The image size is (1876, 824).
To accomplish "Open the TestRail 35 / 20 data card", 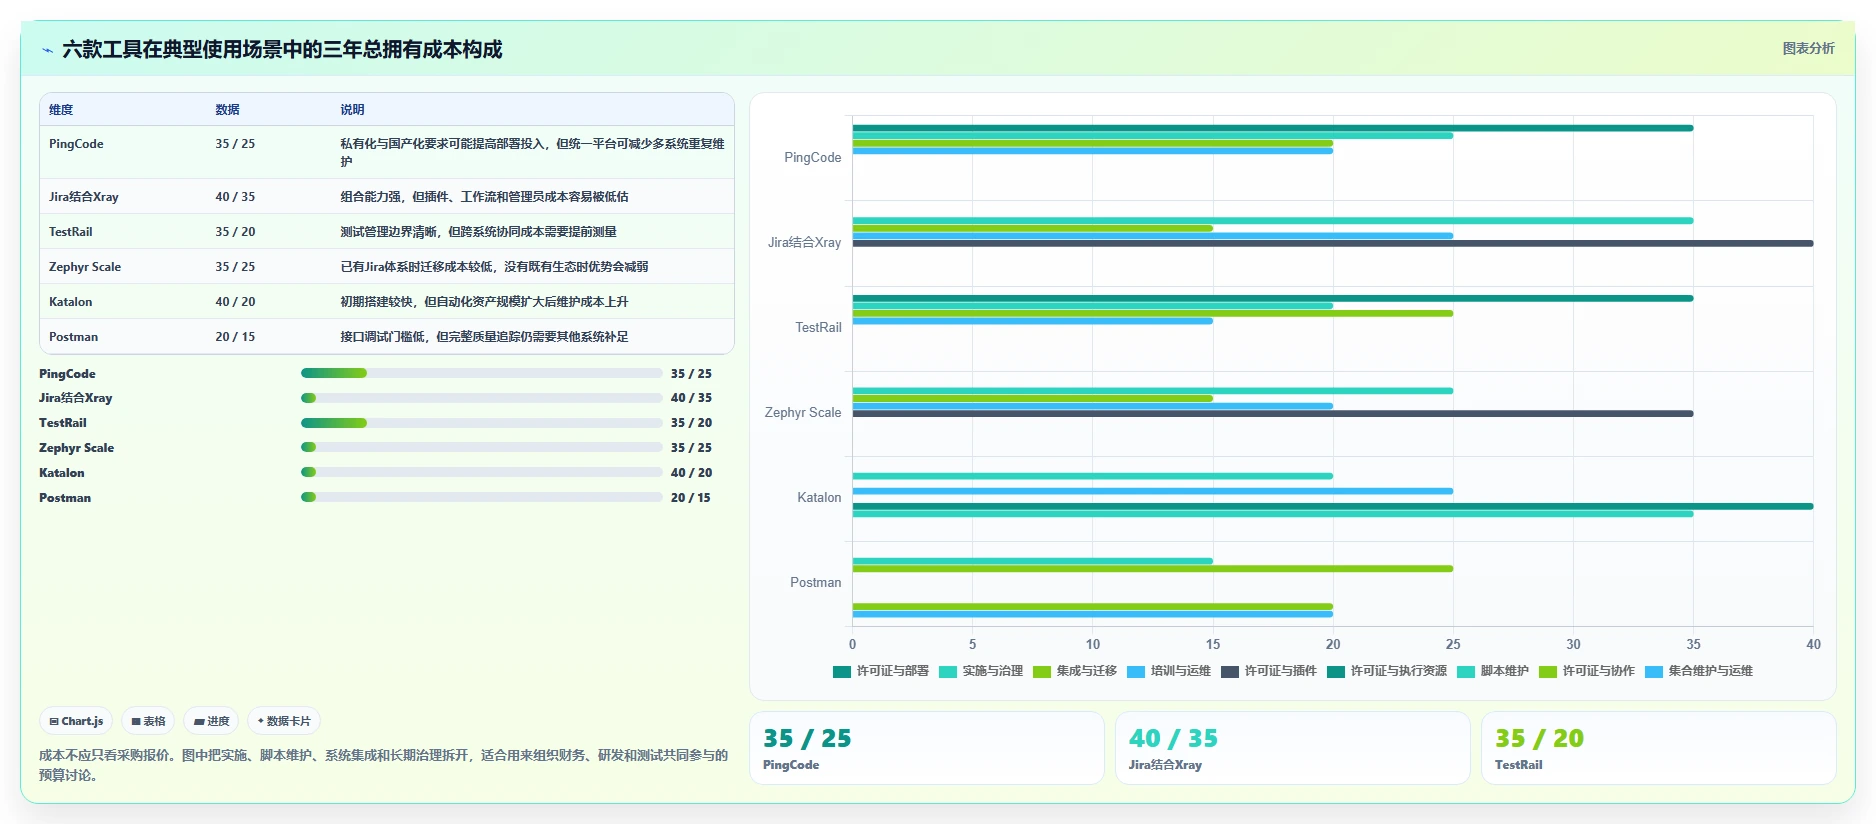I will click(x=1659, y=748).
